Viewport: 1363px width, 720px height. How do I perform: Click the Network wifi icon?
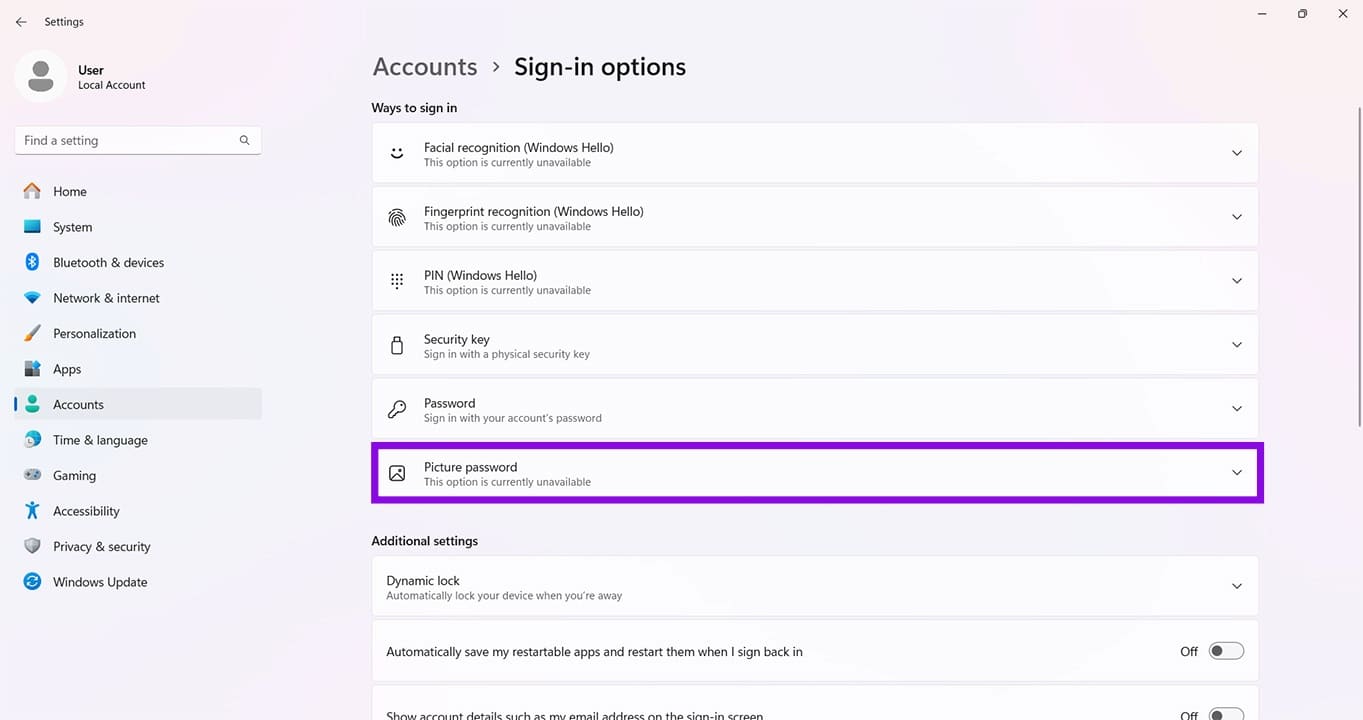[33, 298]
